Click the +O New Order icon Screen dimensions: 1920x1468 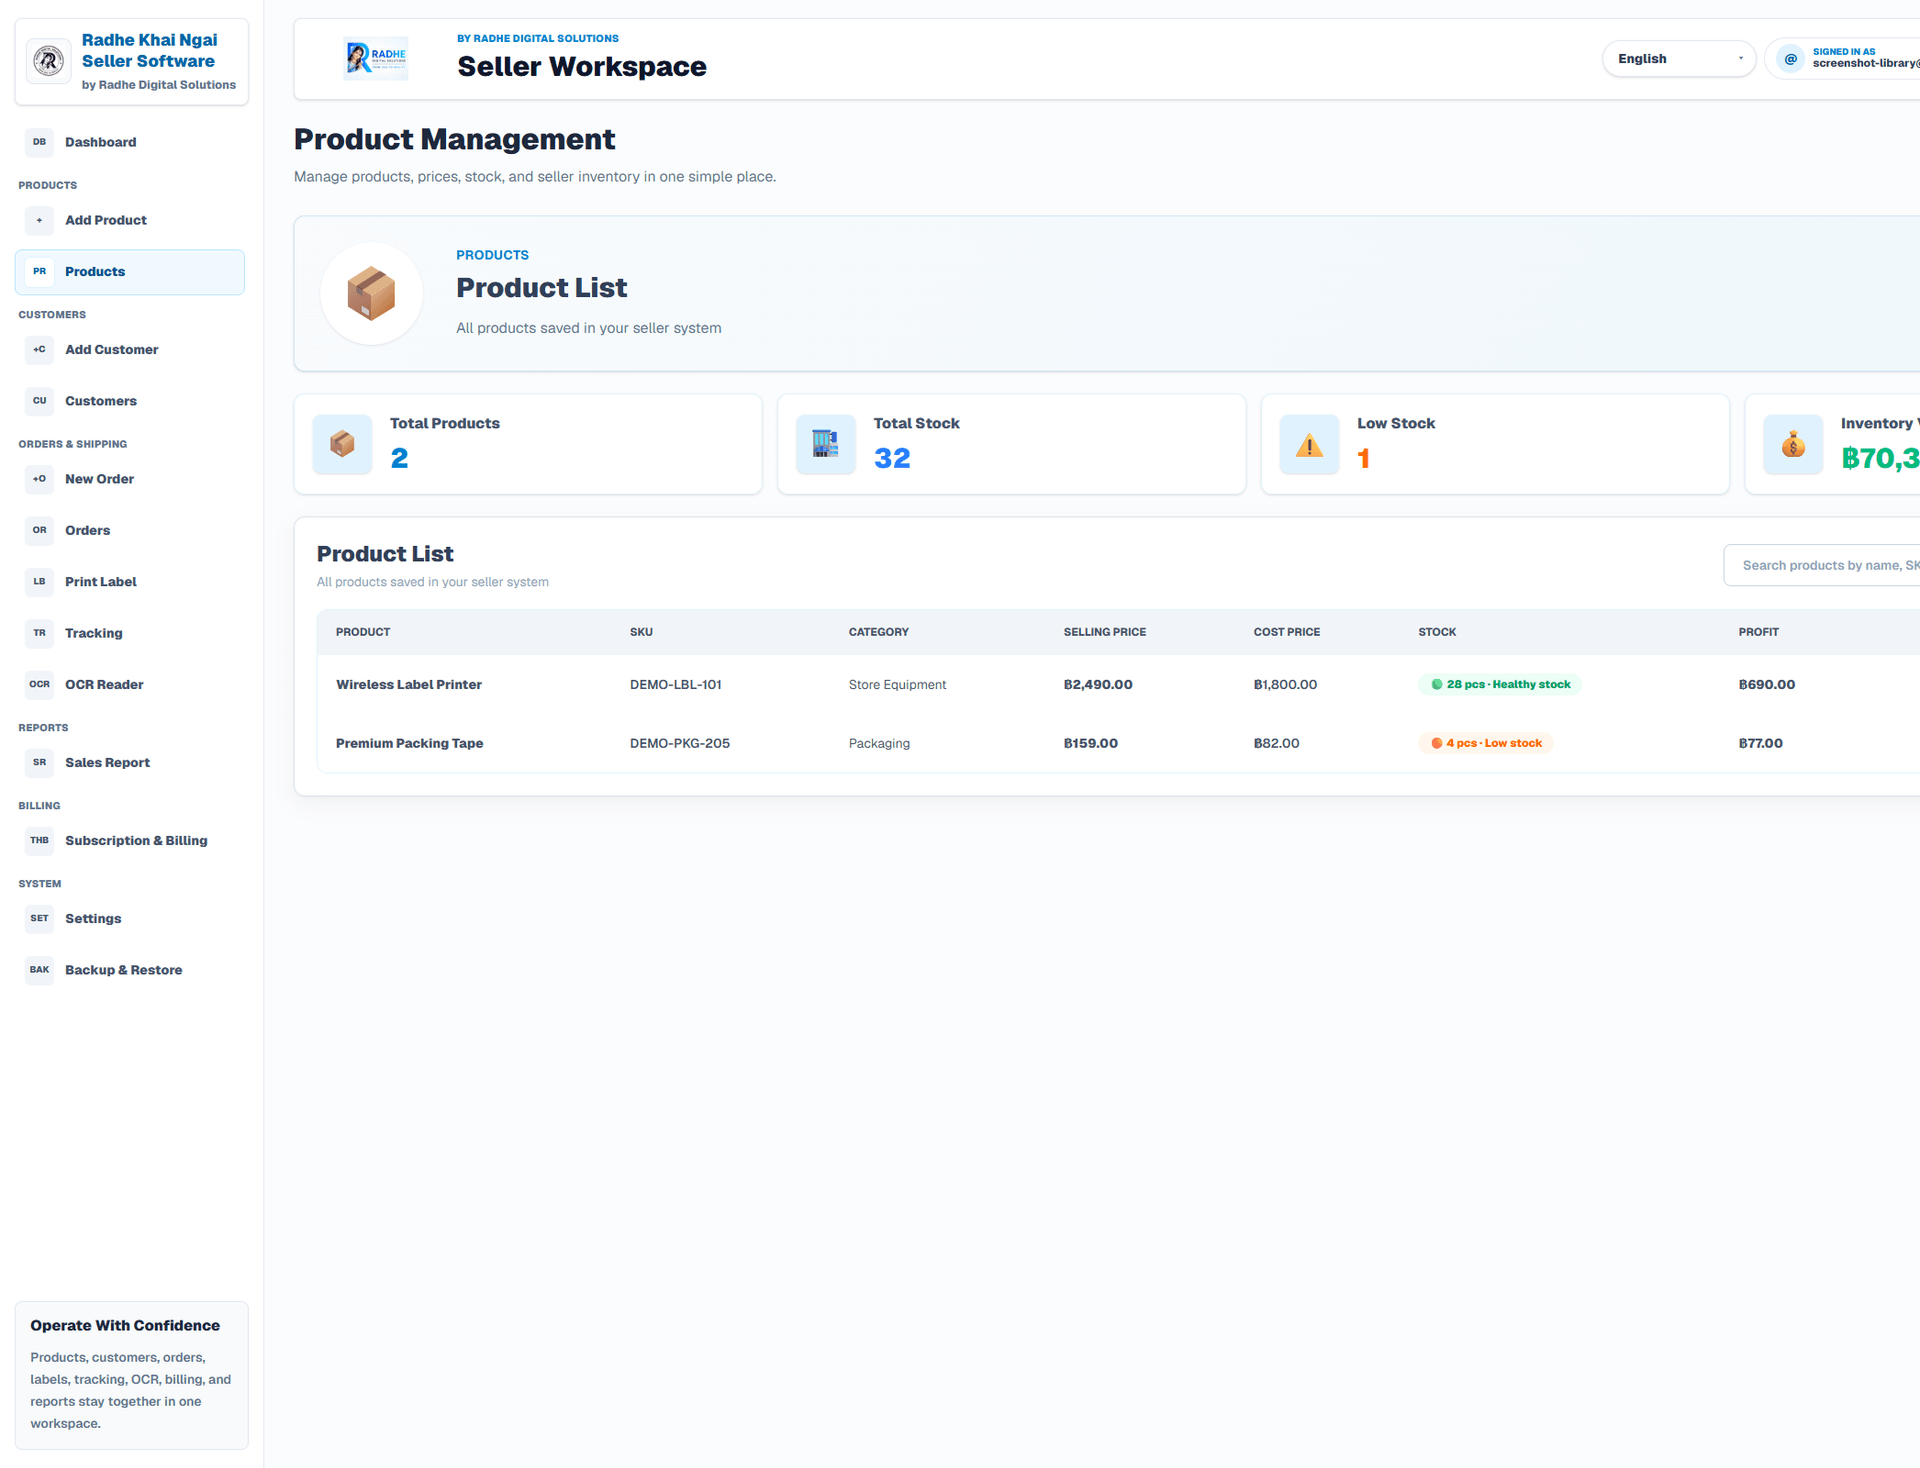tap(39, 479)
